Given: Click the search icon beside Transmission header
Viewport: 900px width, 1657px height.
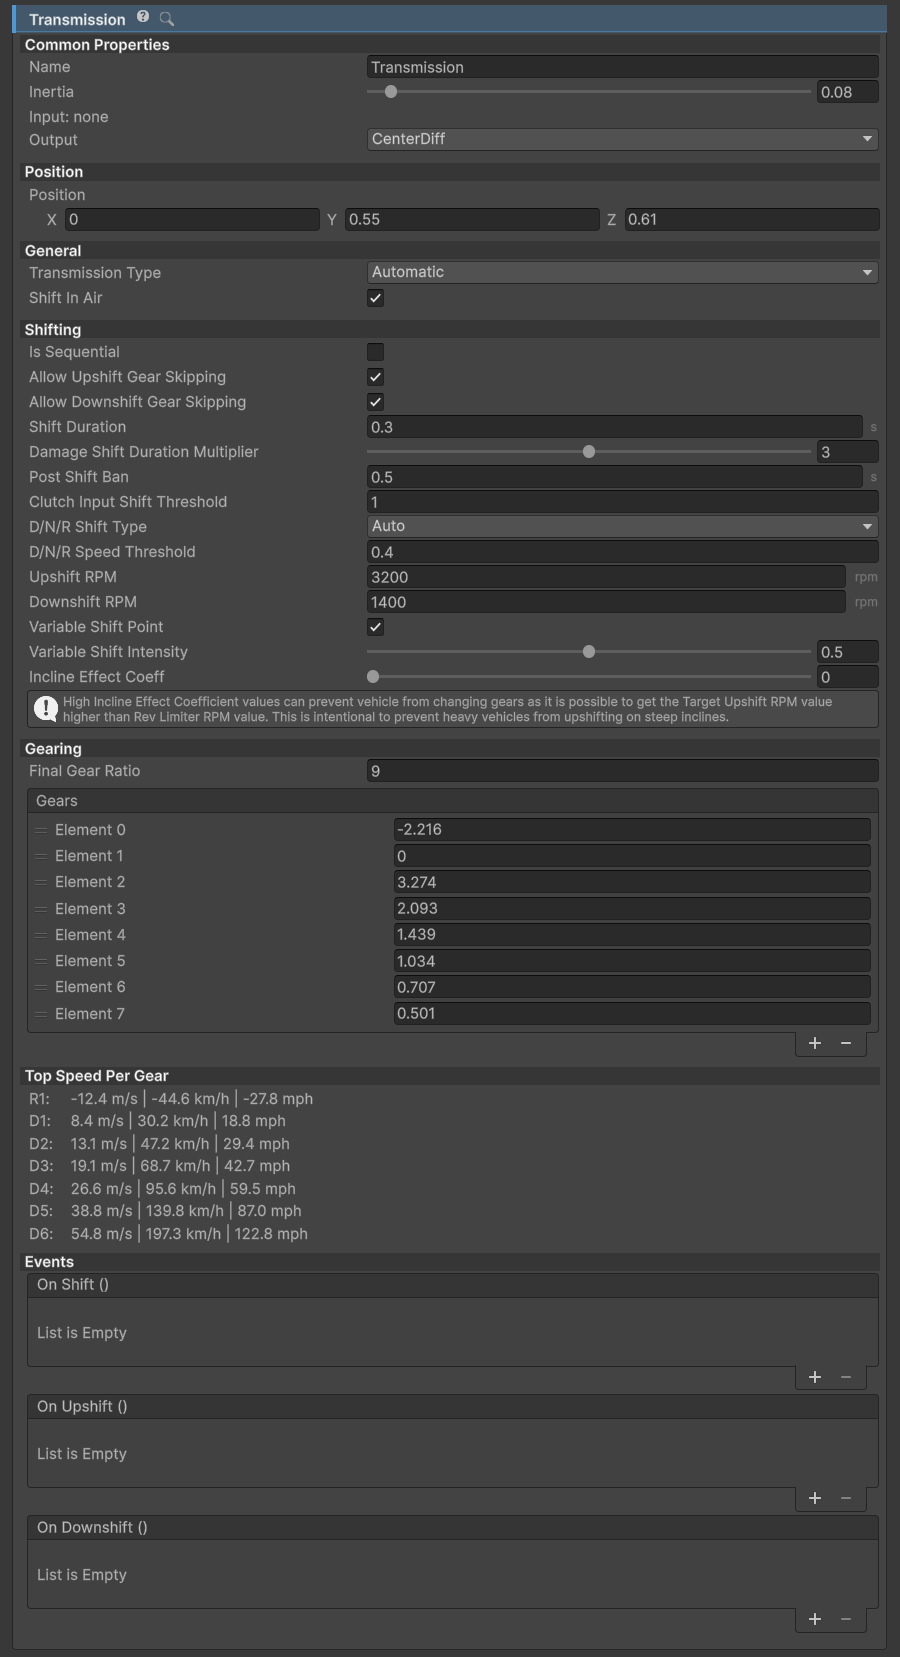Looking at the screenshot, I should [x=167, y=19].
